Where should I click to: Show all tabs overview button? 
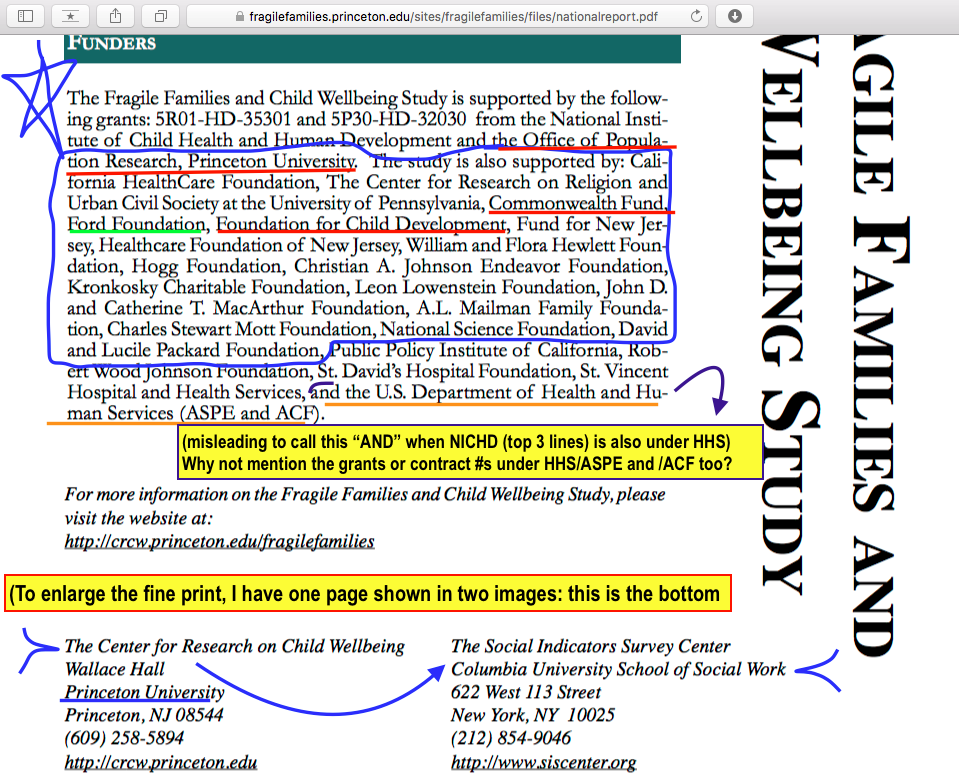click(159, 16)
